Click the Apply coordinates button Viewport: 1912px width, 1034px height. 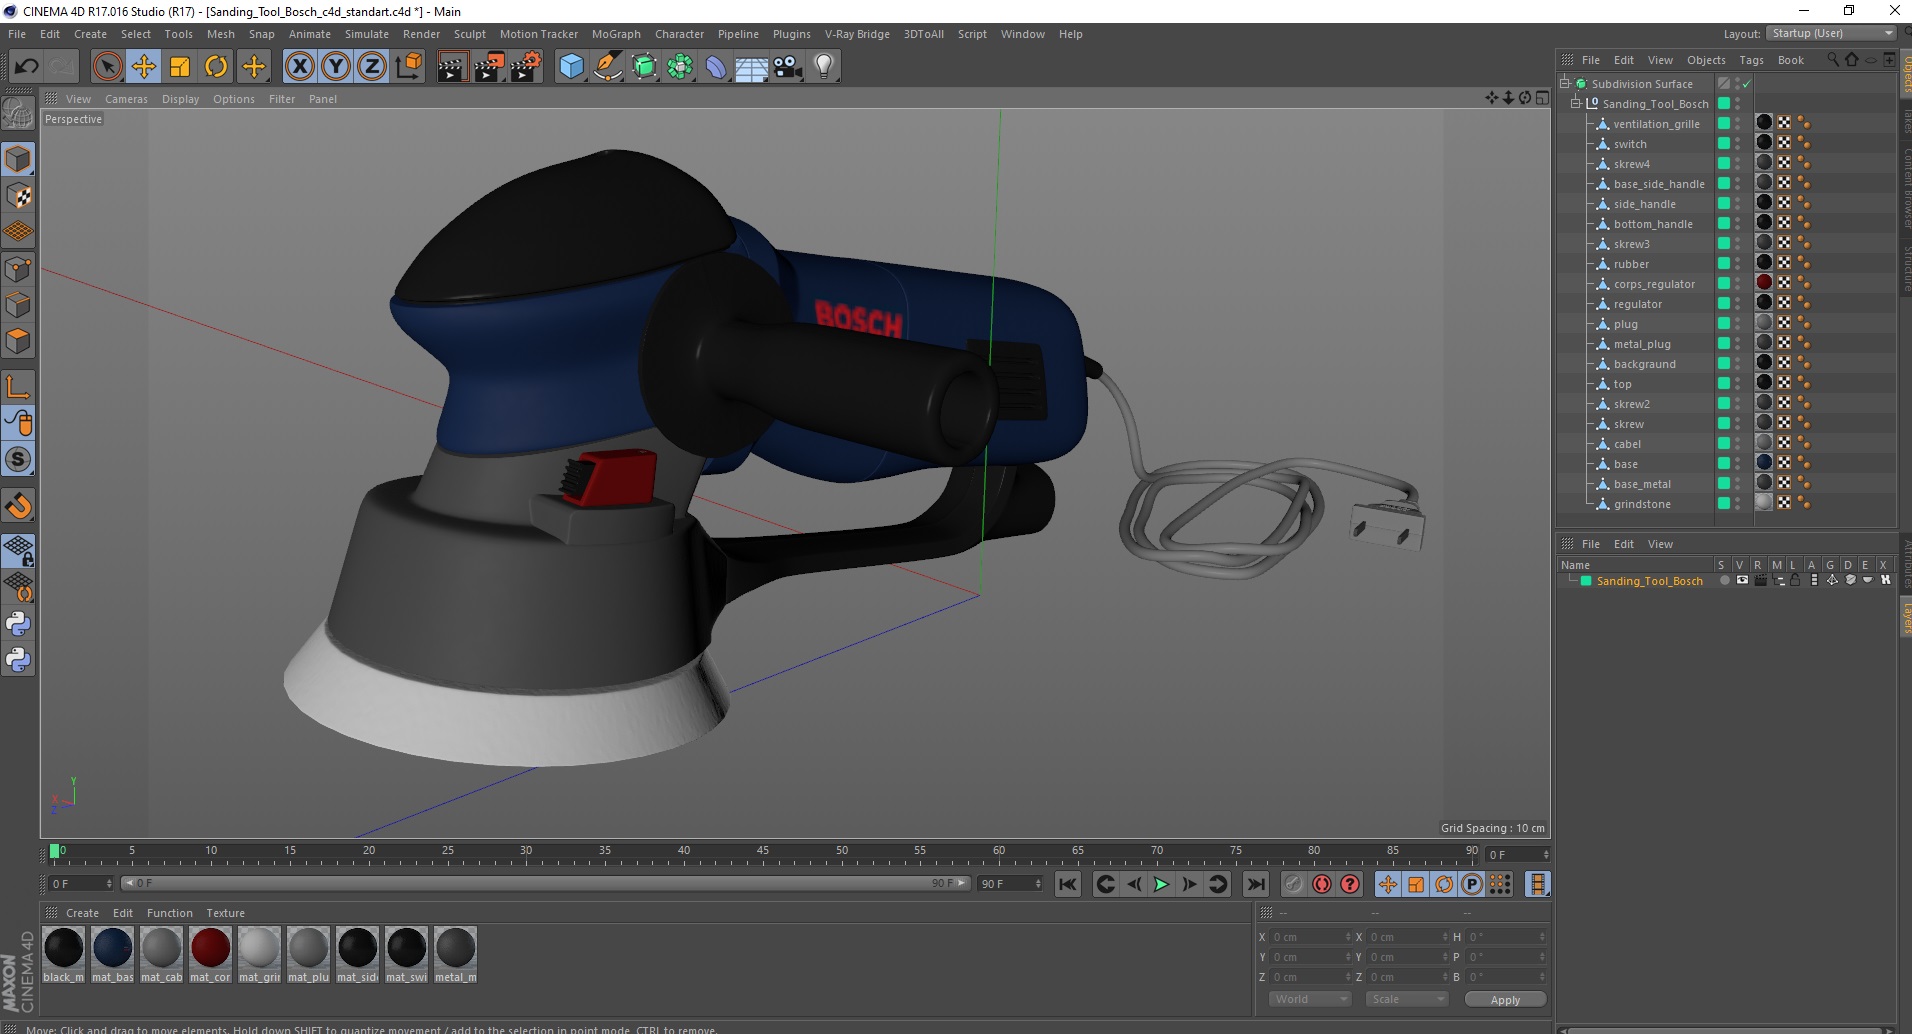coord(1505,1000)
